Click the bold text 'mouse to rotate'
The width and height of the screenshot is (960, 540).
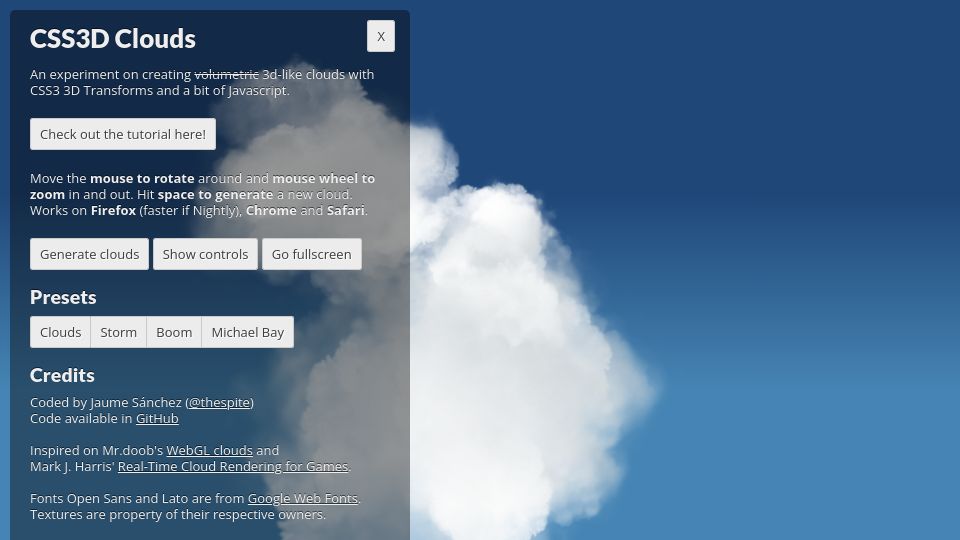tap(142, 179)
